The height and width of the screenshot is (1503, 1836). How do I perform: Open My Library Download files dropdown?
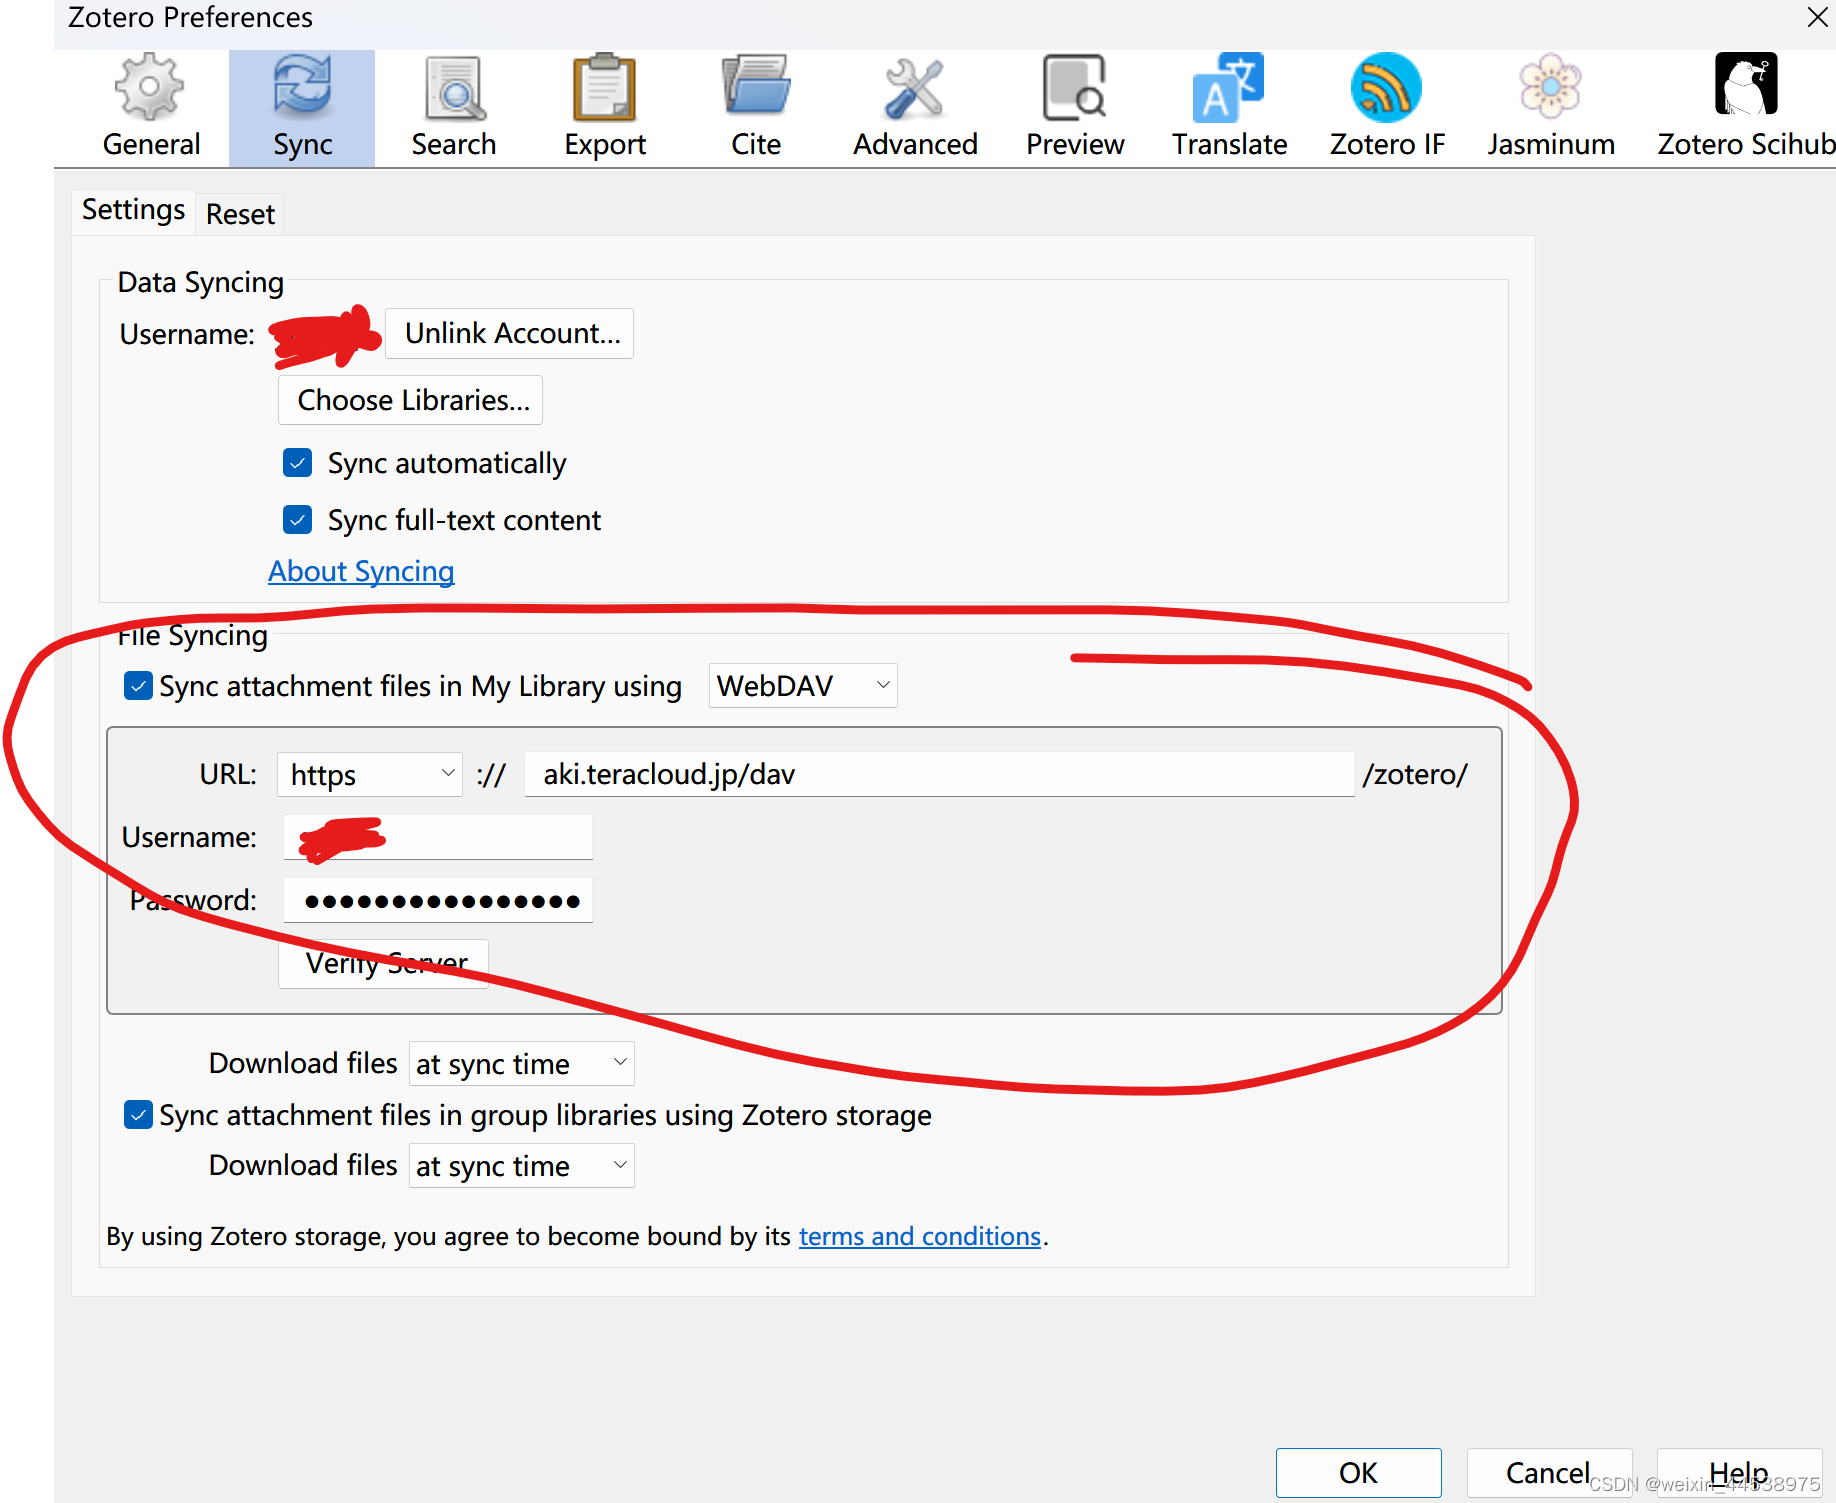click(521, 1063)
